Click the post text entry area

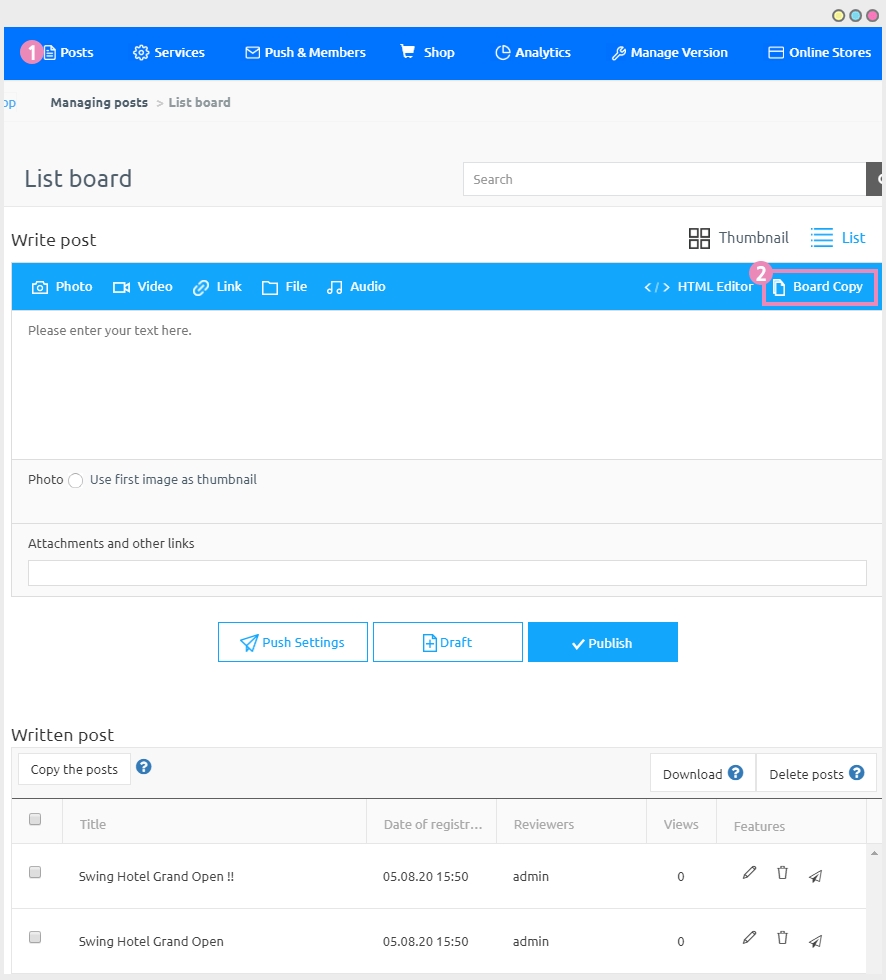click(x=446, y=384)
